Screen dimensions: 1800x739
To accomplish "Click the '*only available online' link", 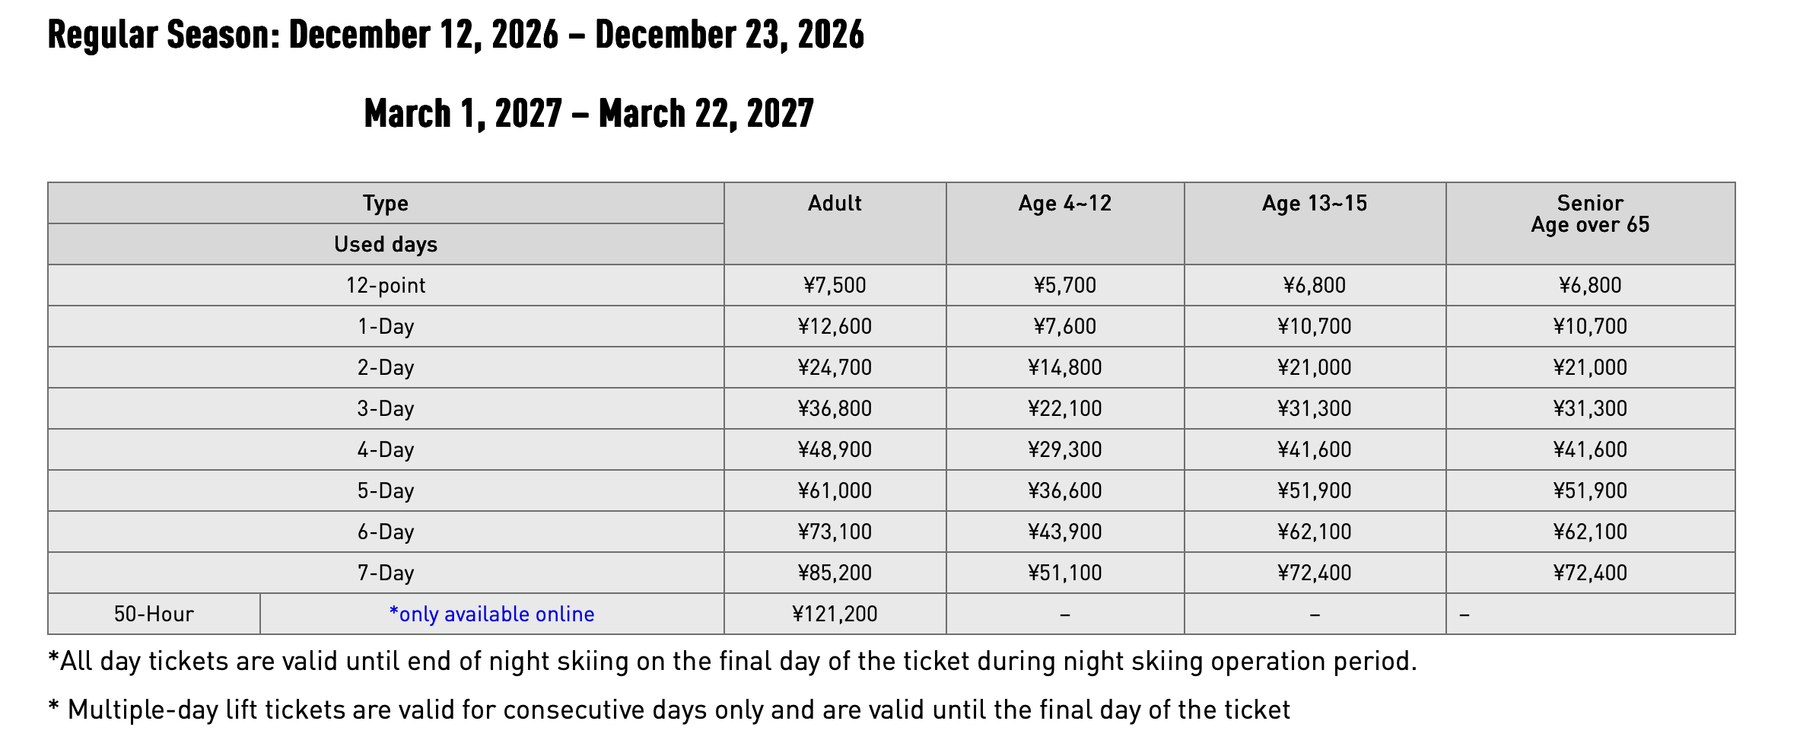I will click(x=491, y=614).
